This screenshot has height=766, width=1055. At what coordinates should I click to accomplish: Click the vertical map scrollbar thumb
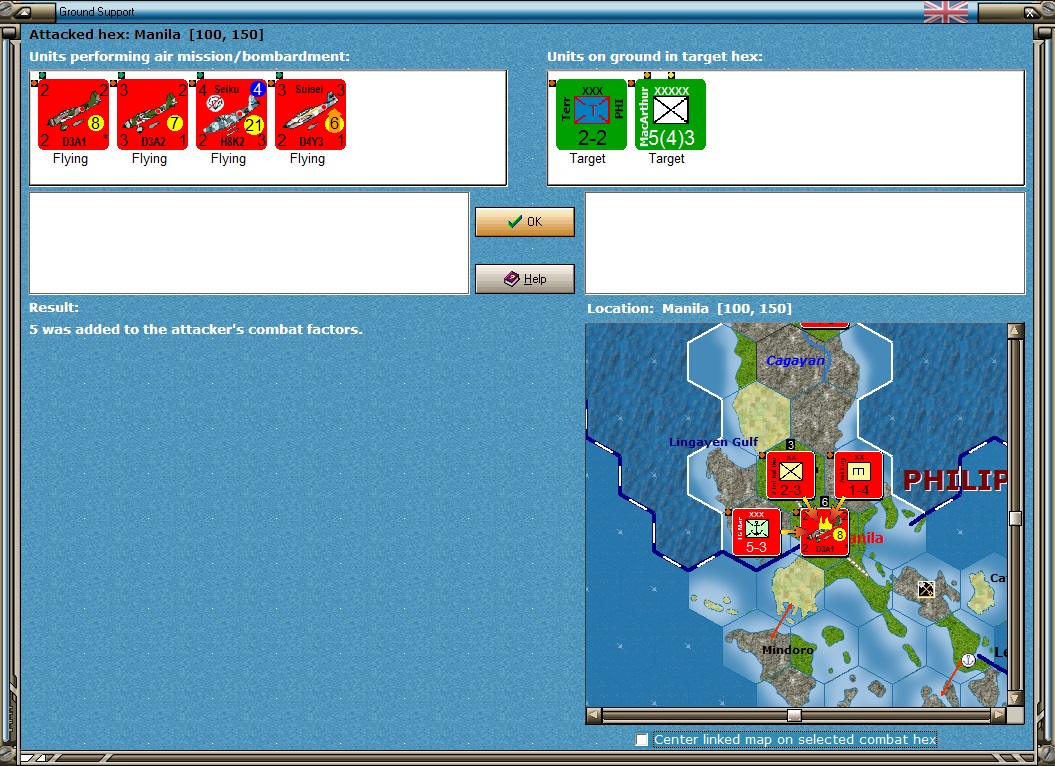click(1015, 518)
